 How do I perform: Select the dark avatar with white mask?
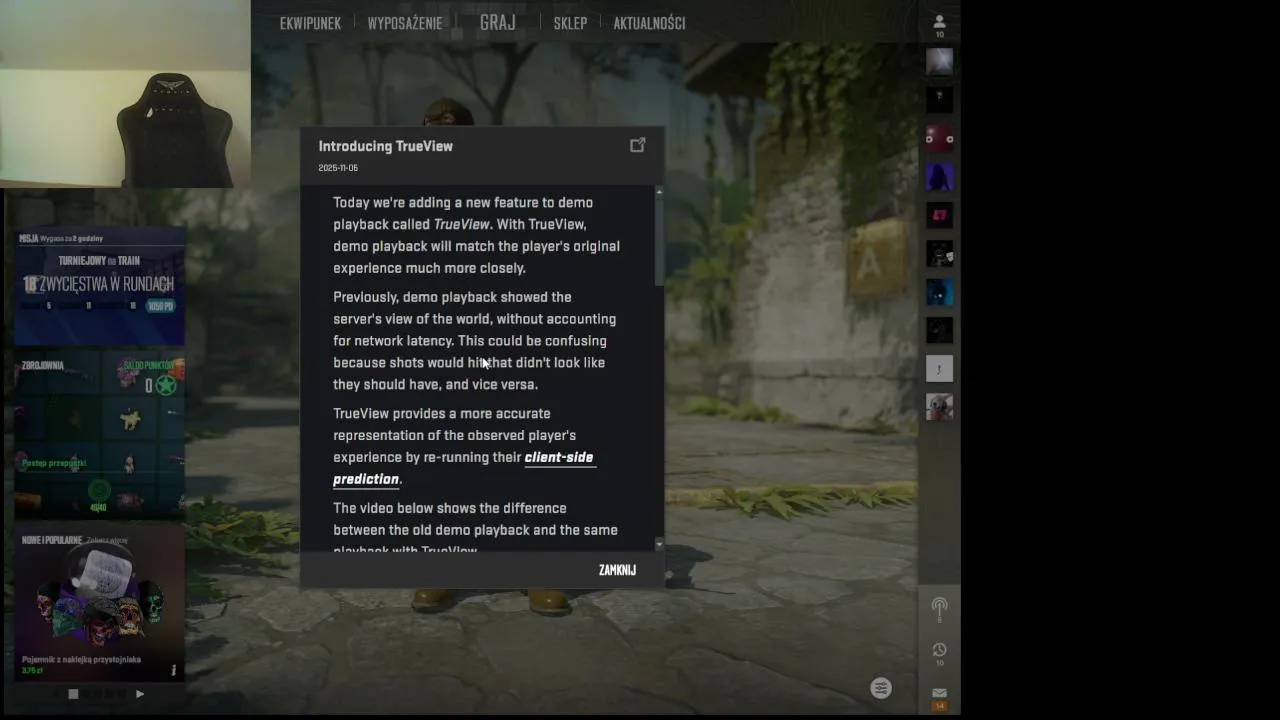coord(939,254)
